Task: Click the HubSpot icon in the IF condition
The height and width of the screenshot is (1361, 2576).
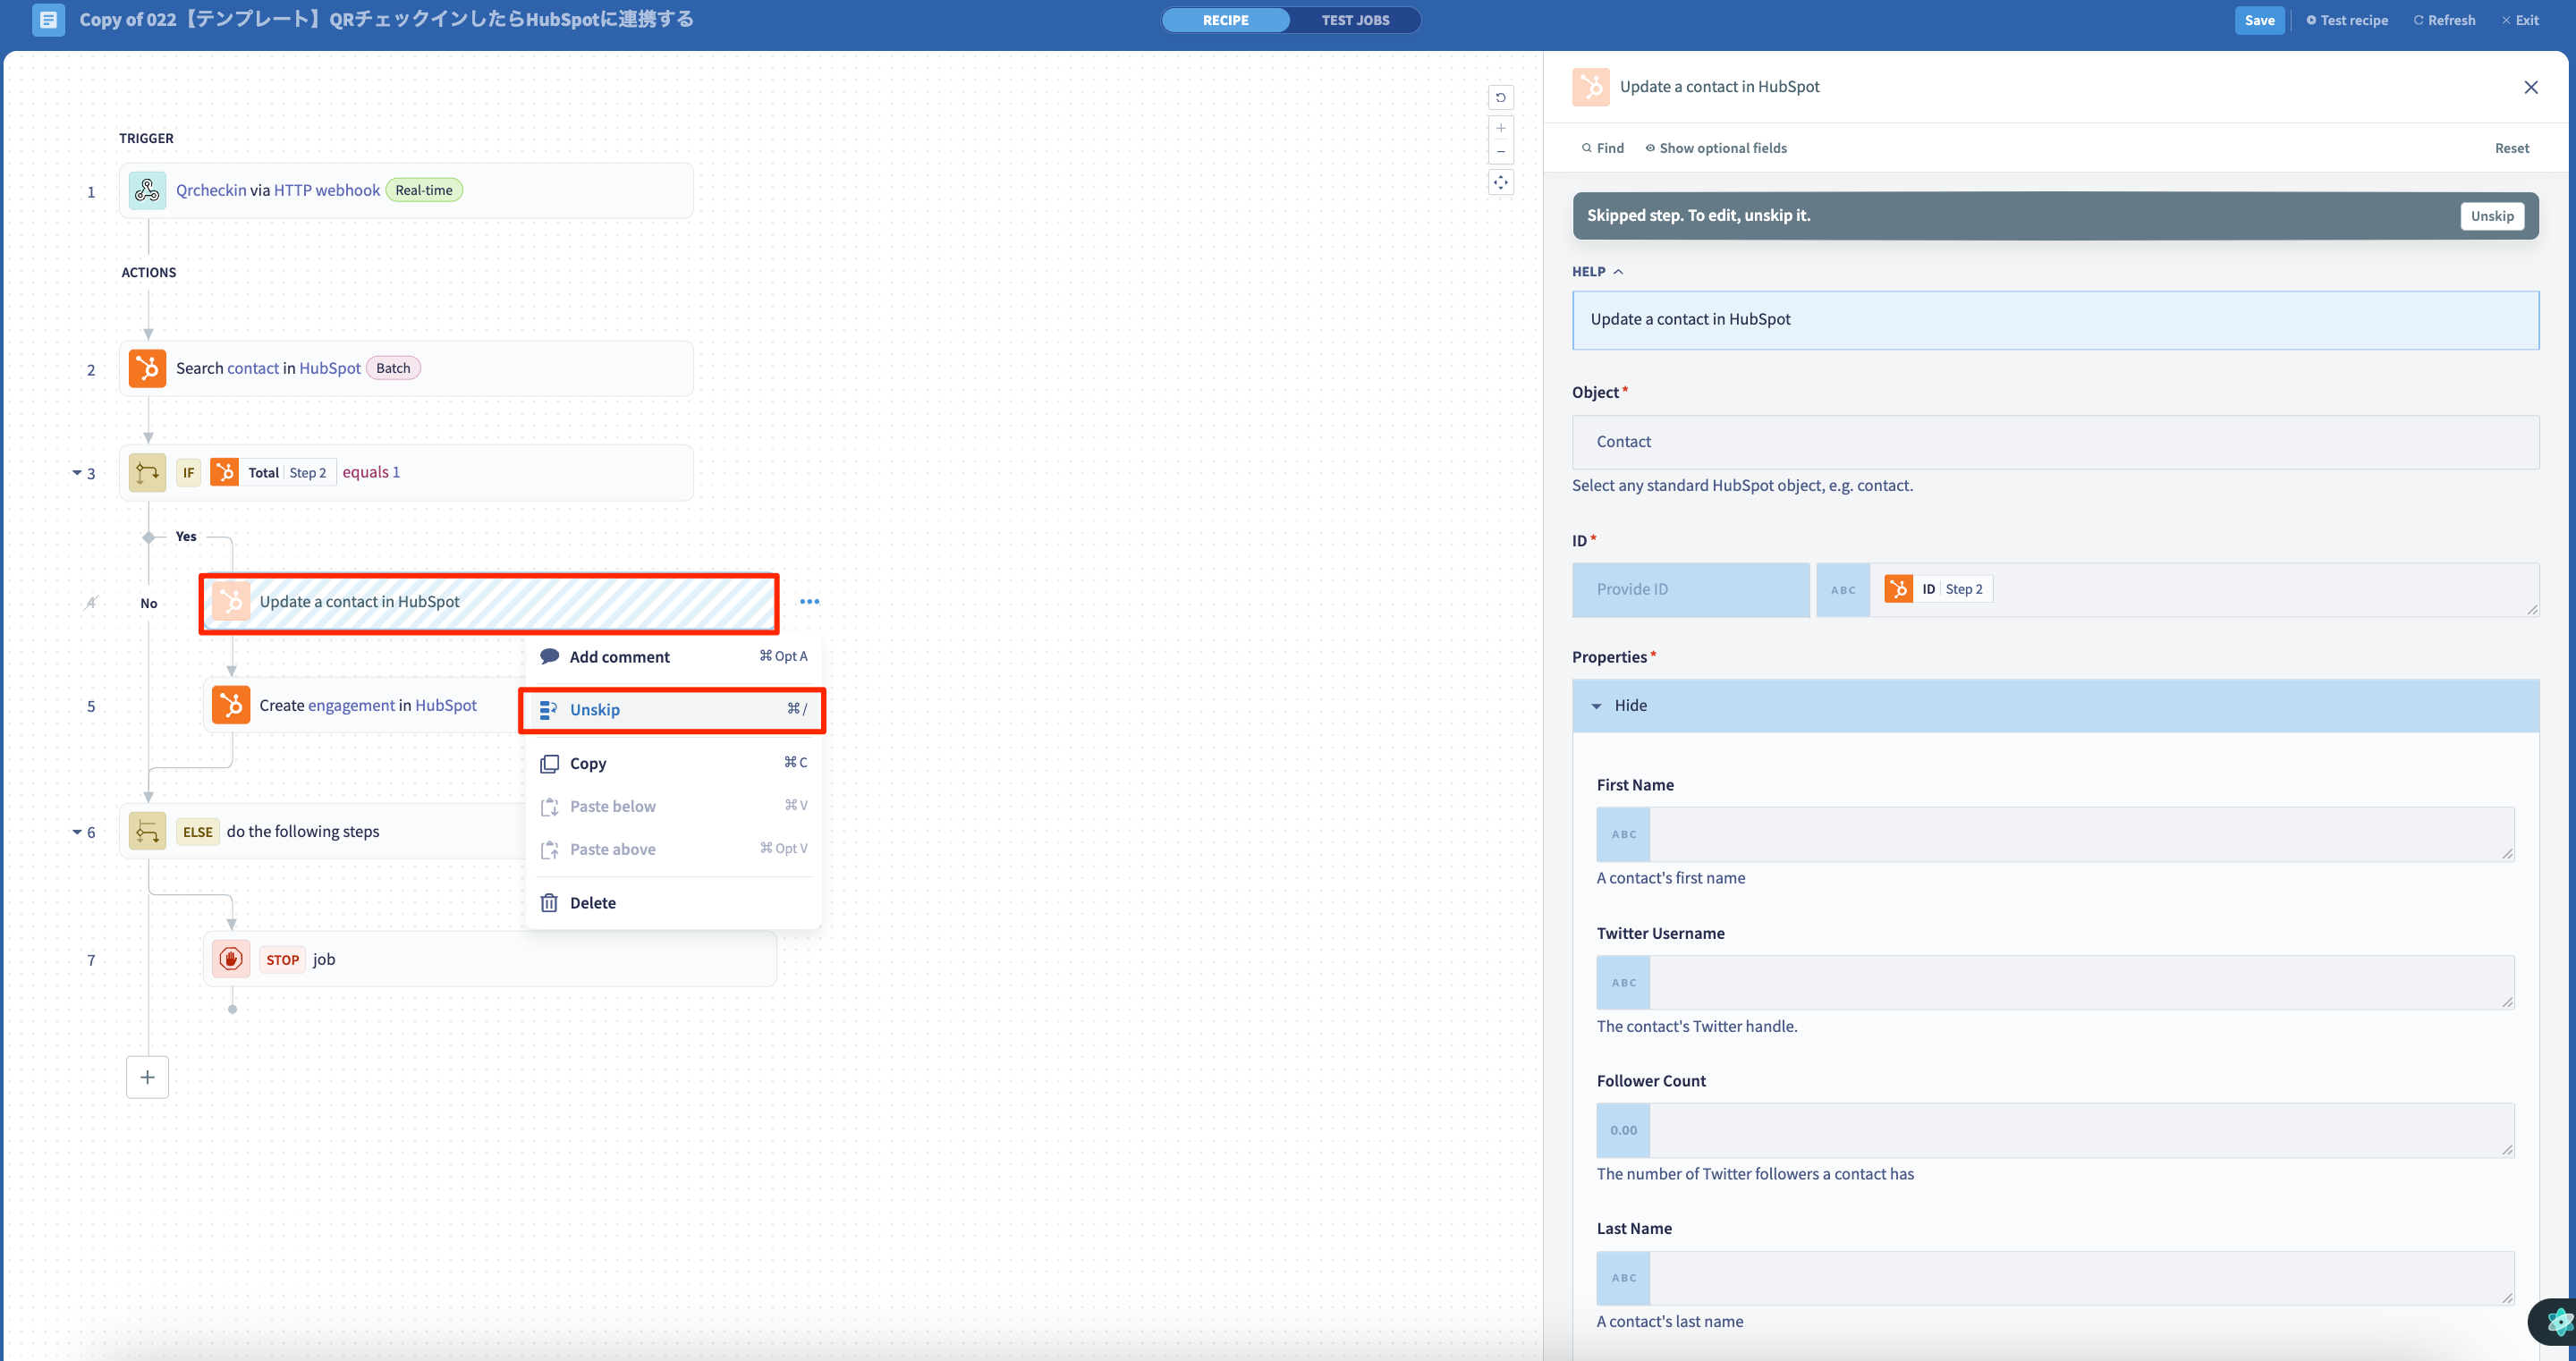Action: tap(224, 472)
